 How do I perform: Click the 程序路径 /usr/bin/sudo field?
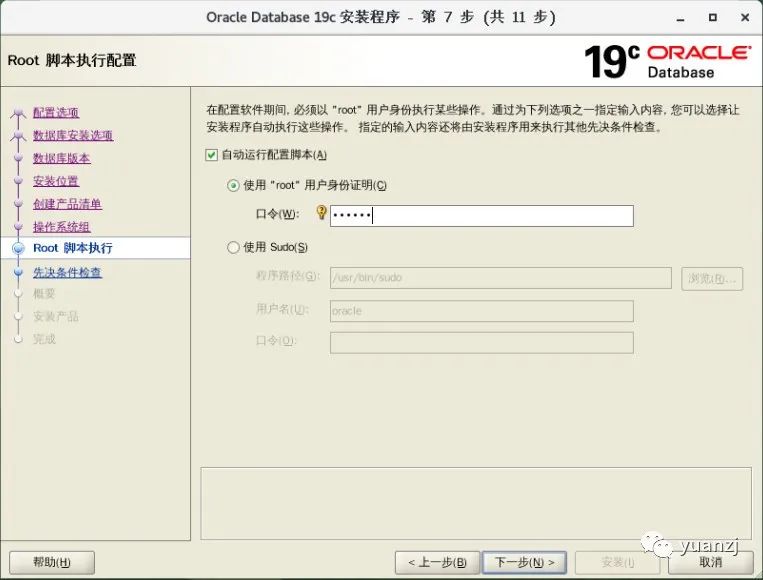coord(501,278)
